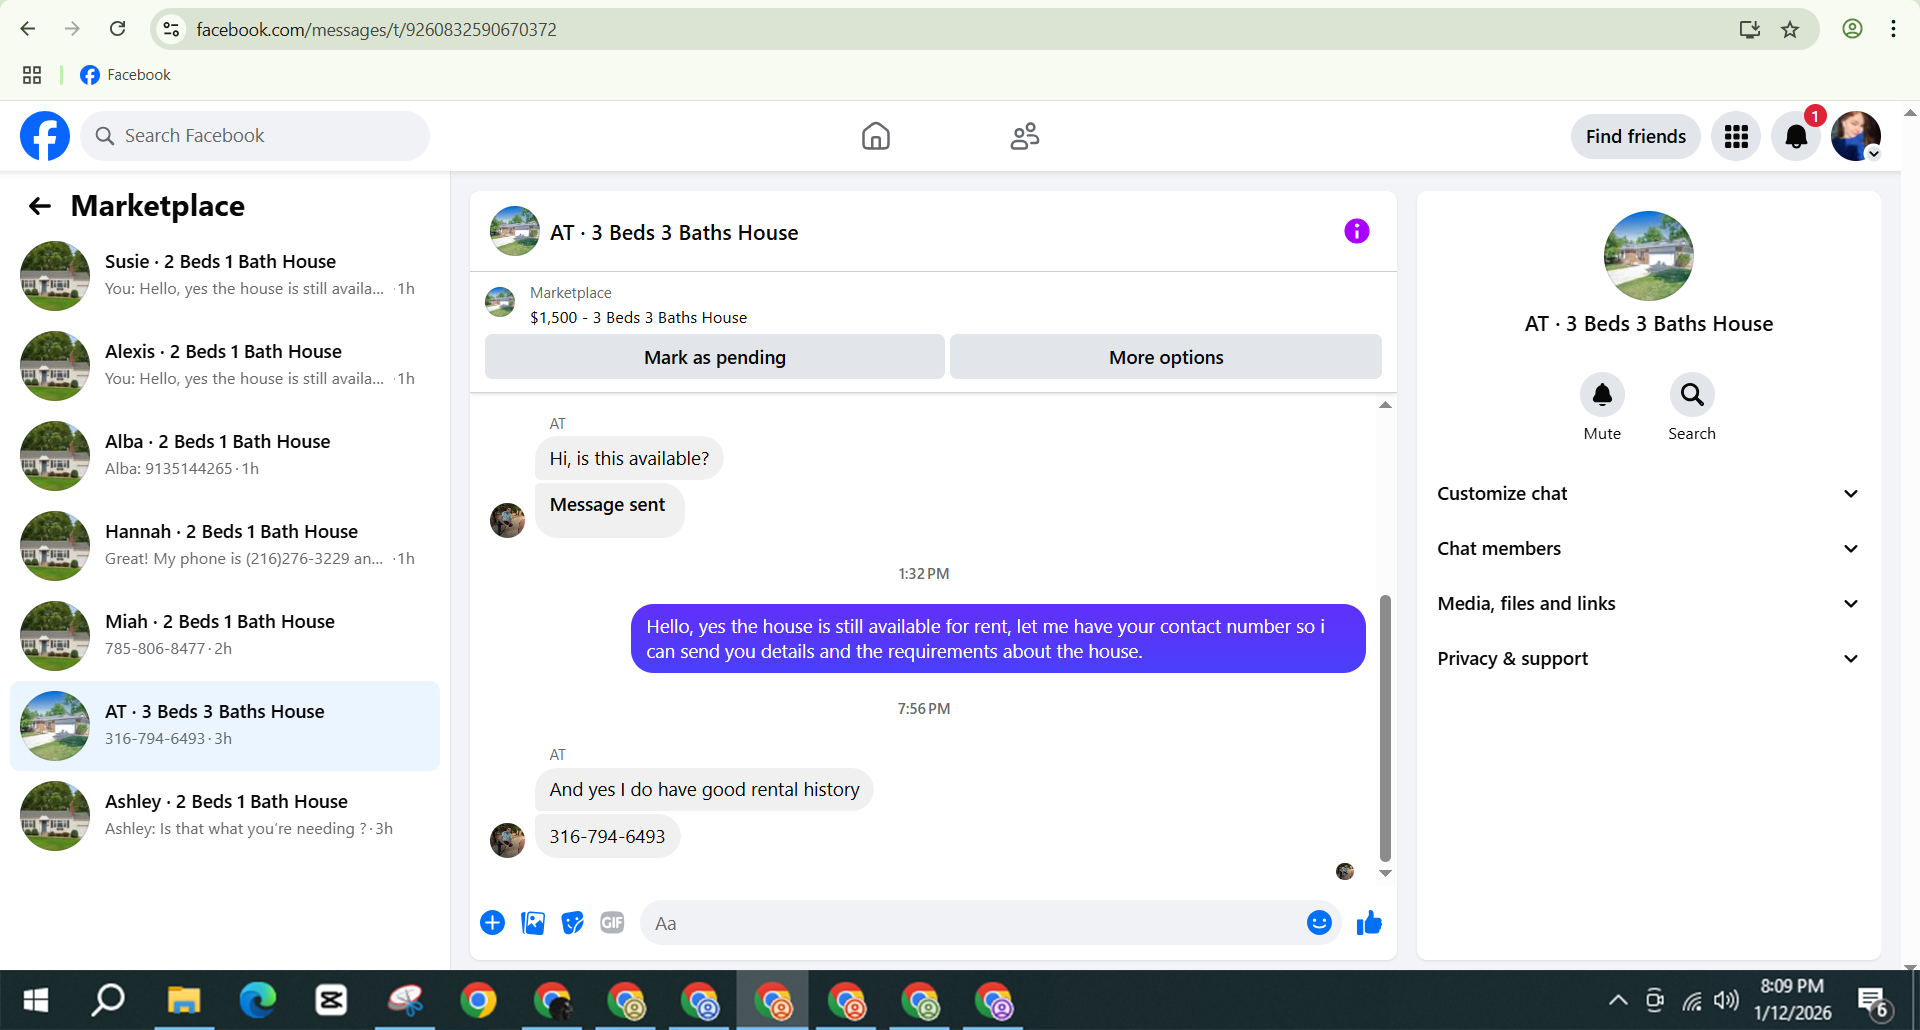Go back using Marketplace back arrow
This screenshot has height=1030, width=1920.
40,206
